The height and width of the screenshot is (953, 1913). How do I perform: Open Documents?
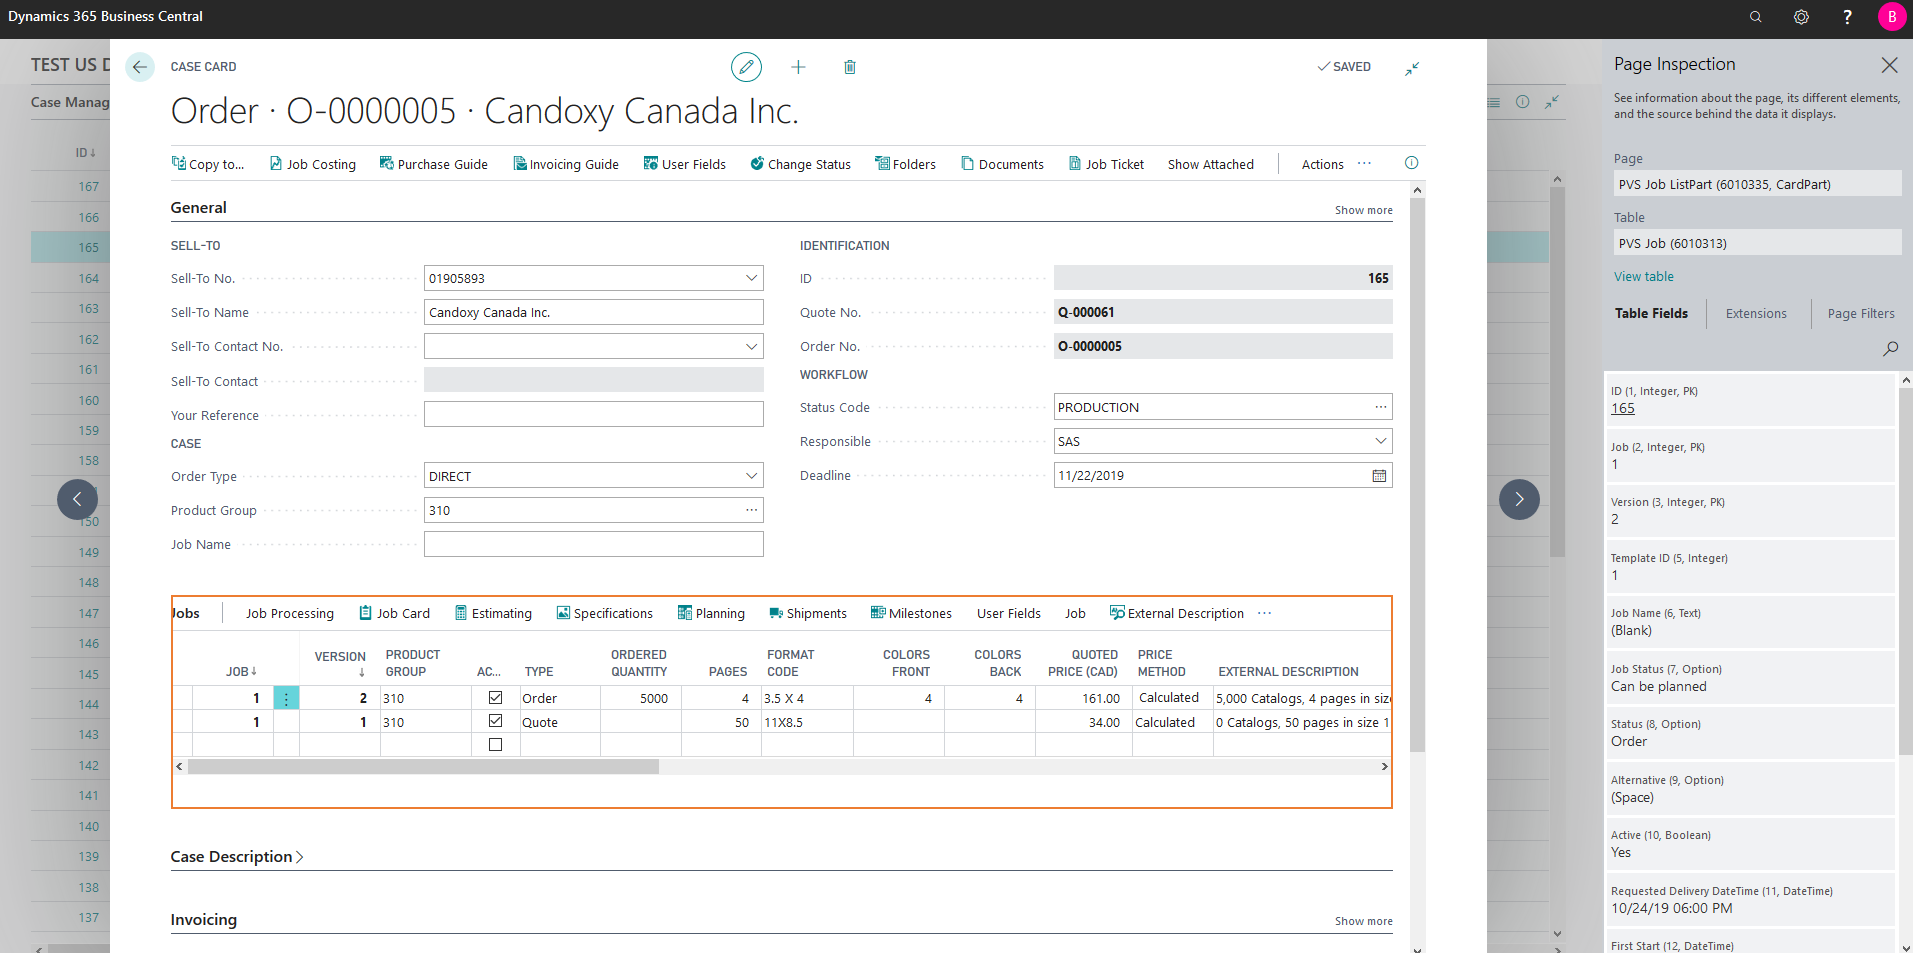click(x=1002, y=164)
